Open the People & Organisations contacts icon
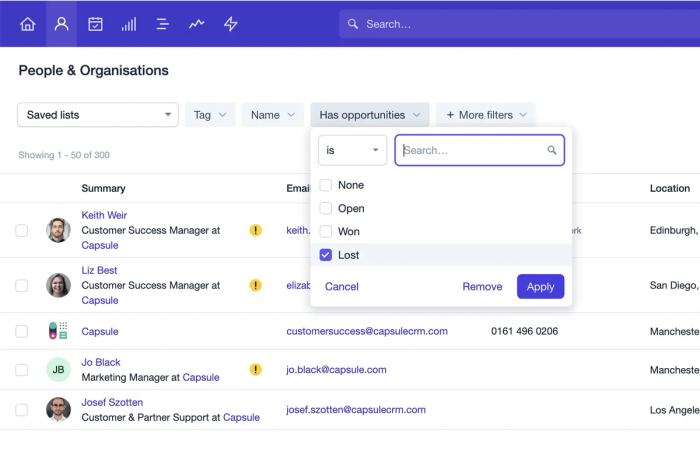Viewport: 700px width, 452px height. tap(62, 24)
